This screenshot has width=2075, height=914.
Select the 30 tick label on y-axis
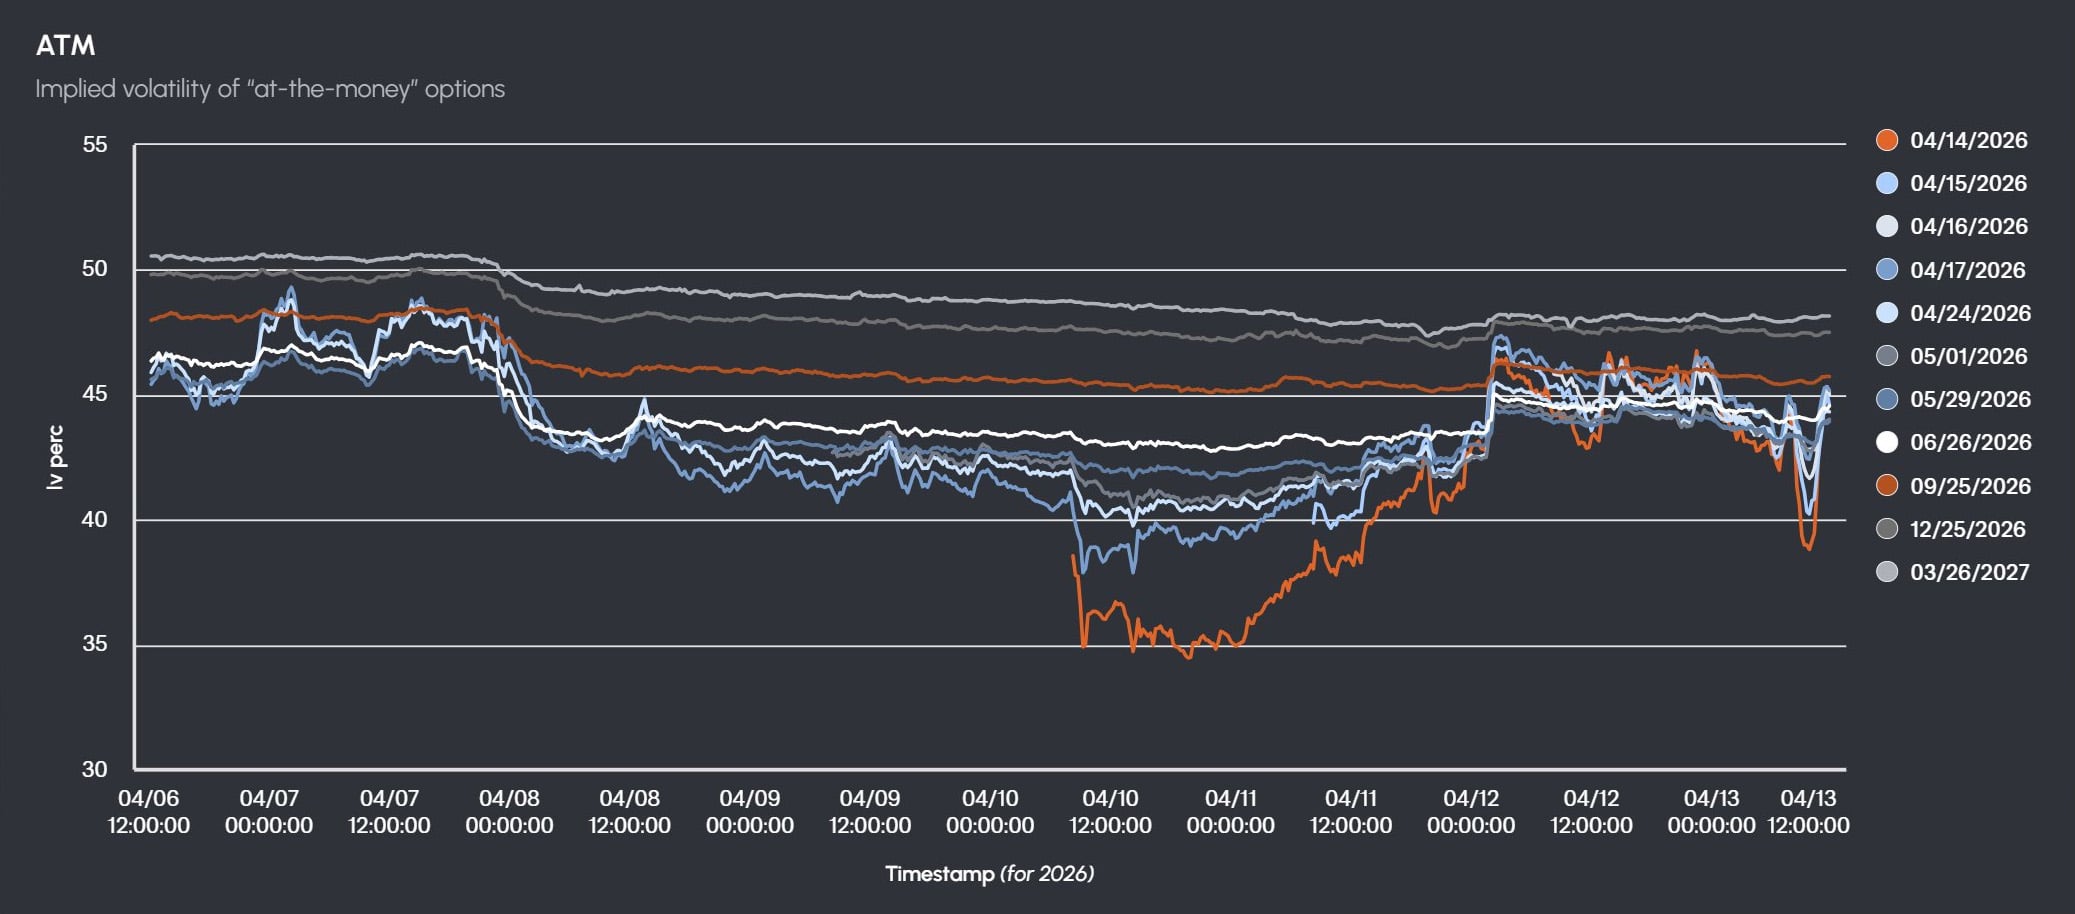tap(95, 769)
